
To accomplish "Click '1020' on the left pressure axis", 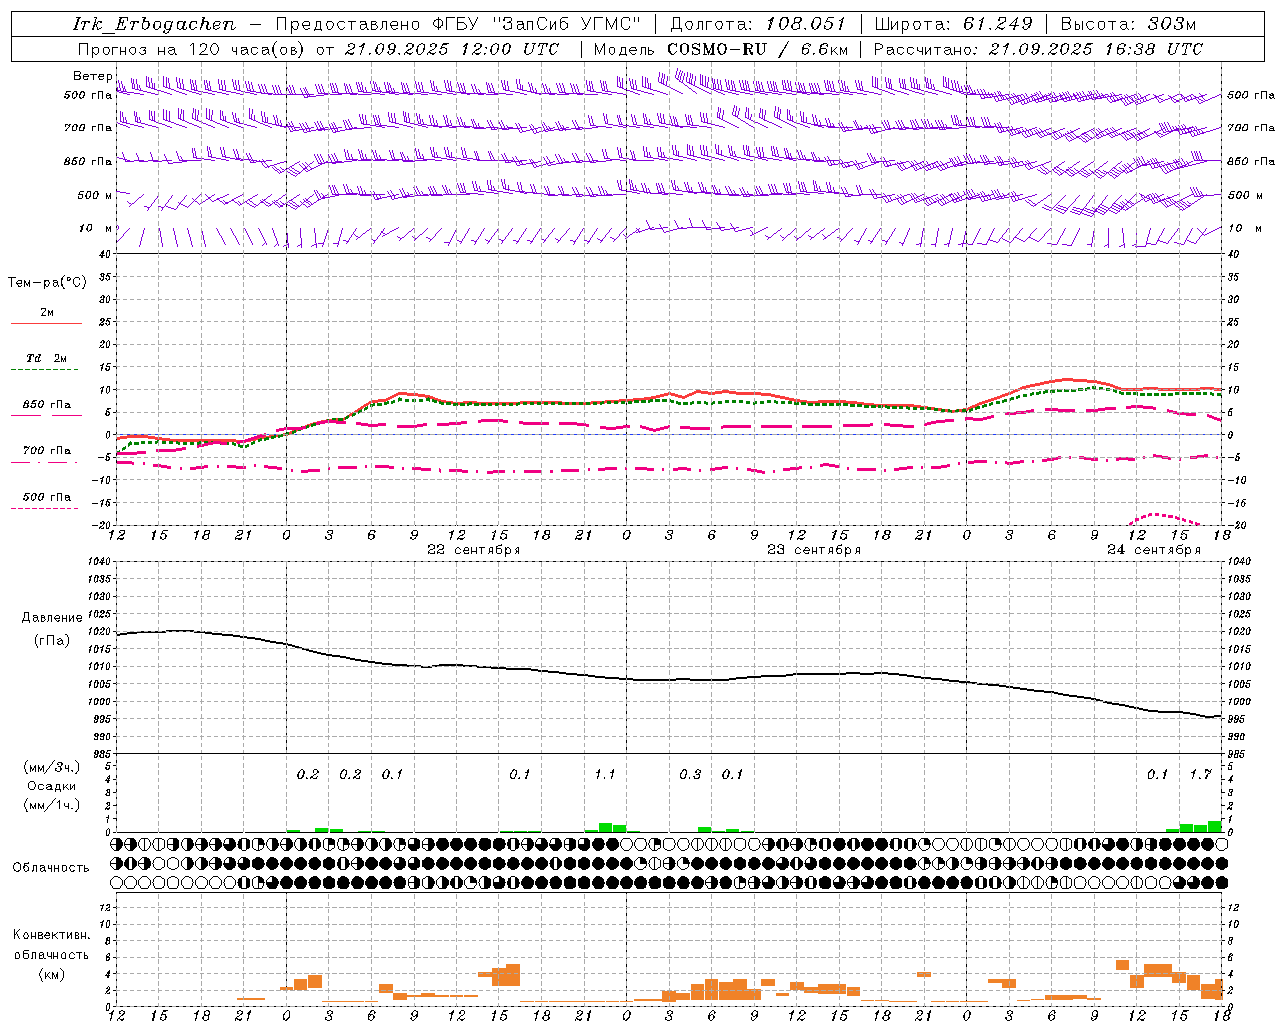I will 101,631.
